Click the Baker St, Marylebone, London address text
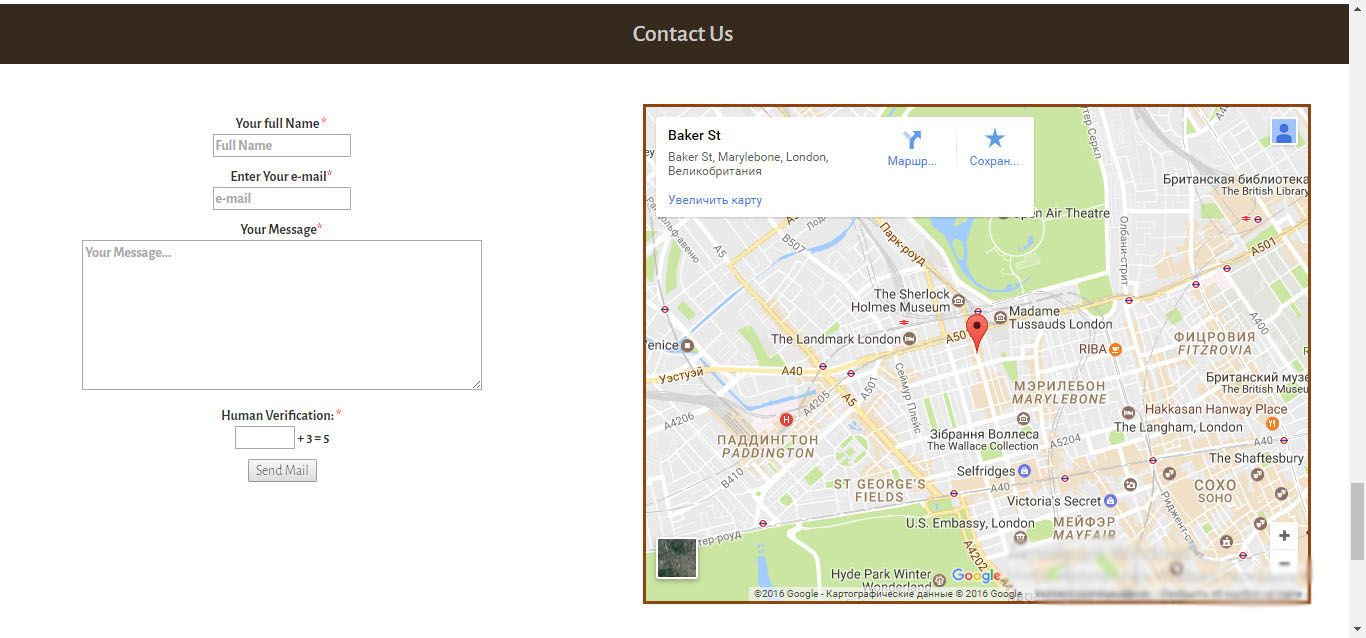Viewport: 1366px width, 638px height. [x=748, y=164]
